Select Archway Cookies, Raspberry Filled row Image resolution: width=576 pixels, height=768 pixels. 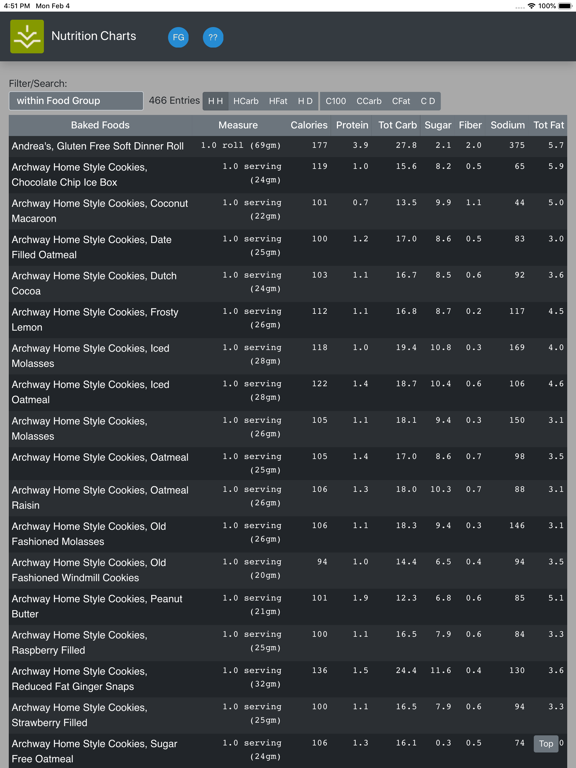tap(288, 643)
